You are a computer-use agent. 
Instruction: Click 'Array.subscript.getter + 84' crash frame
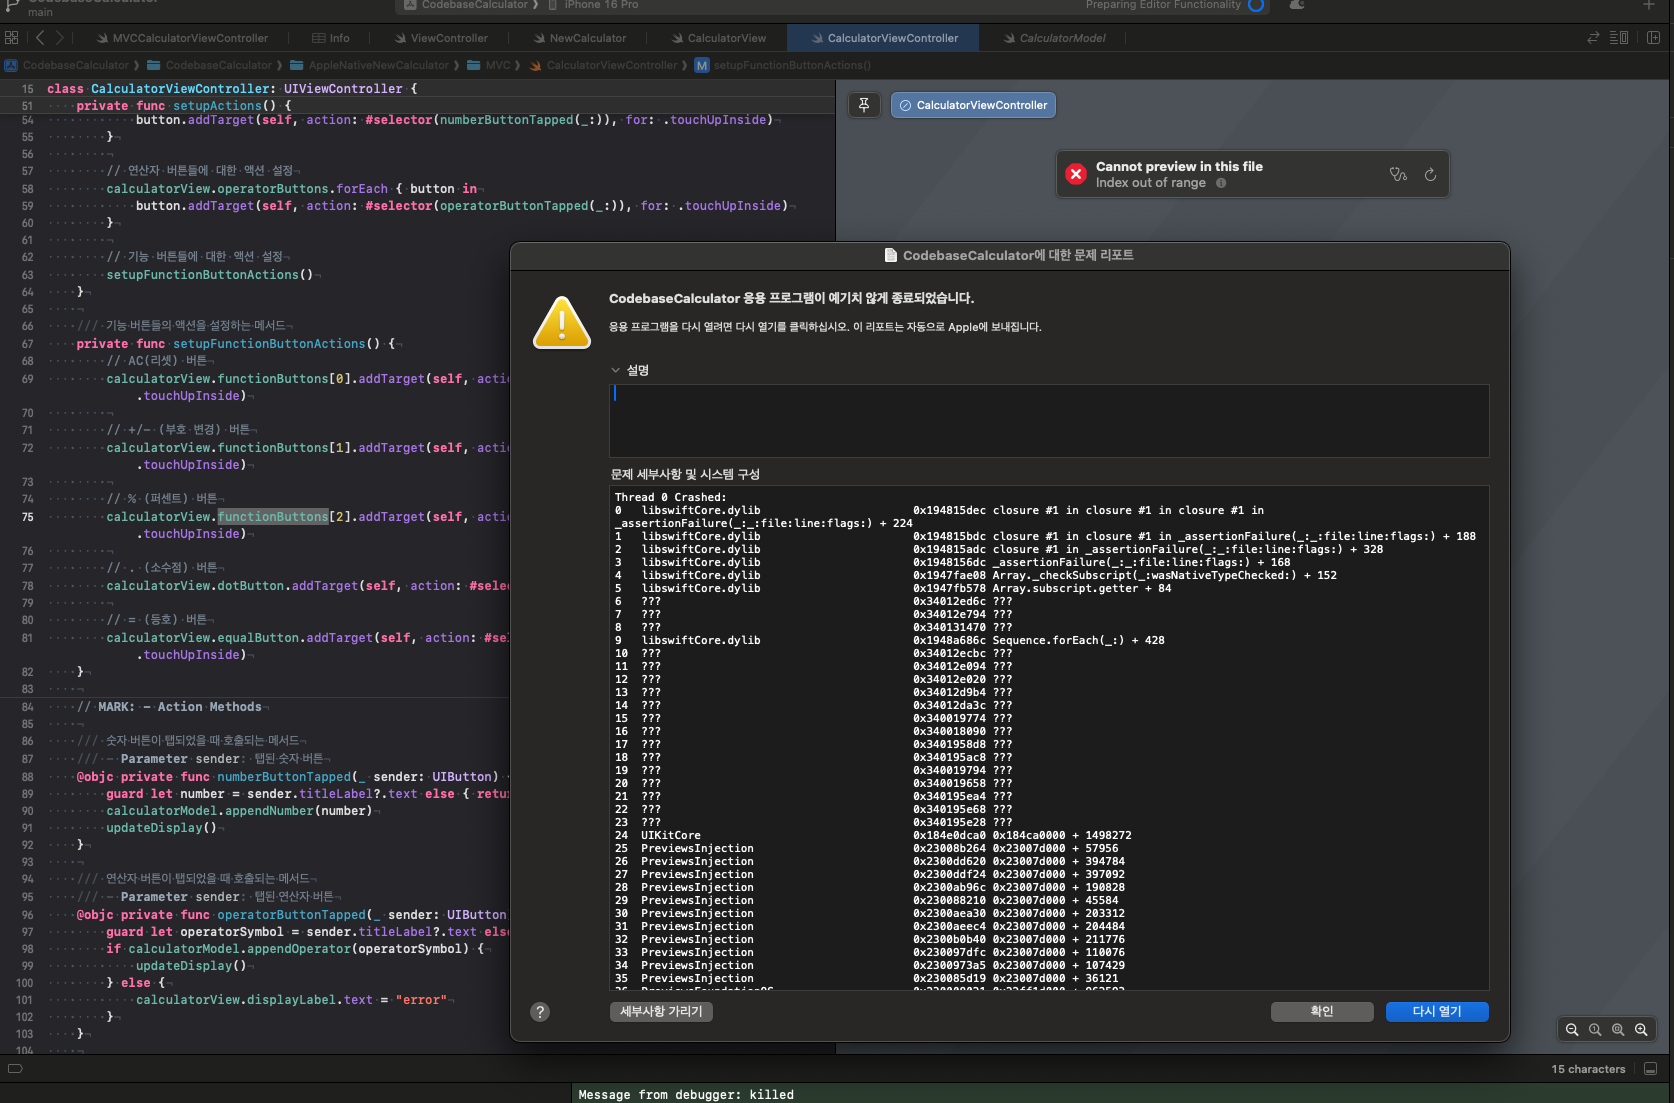(1082, 588)
